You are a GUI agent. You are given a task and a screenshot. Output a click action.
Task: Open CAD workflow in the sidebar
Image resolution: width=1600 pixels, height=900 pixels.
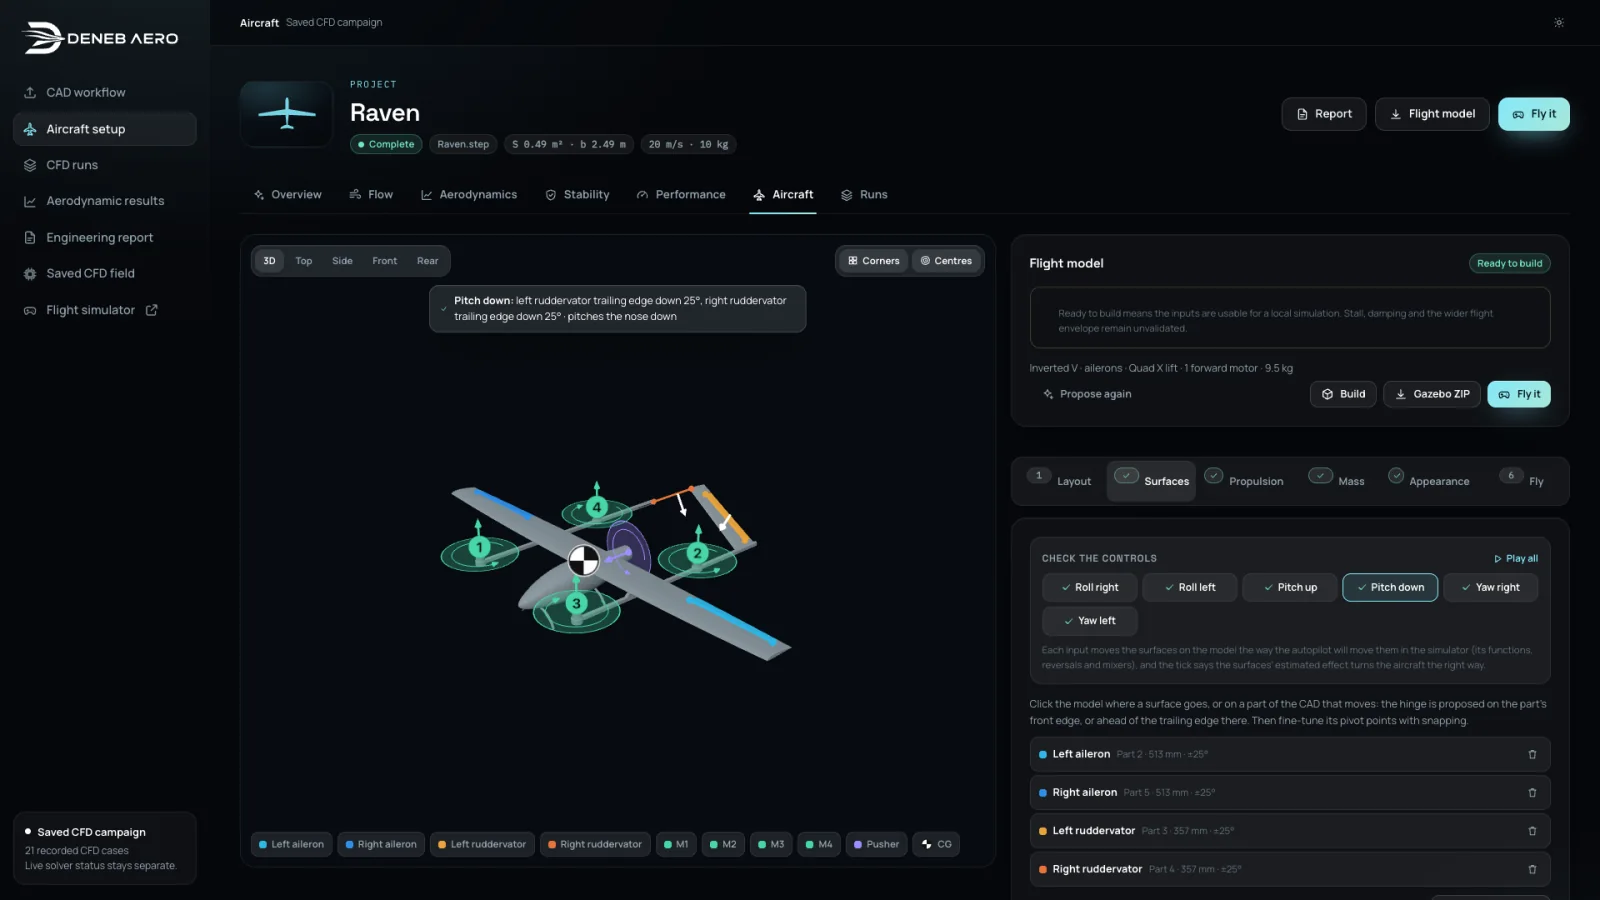[x=105, y=92]
